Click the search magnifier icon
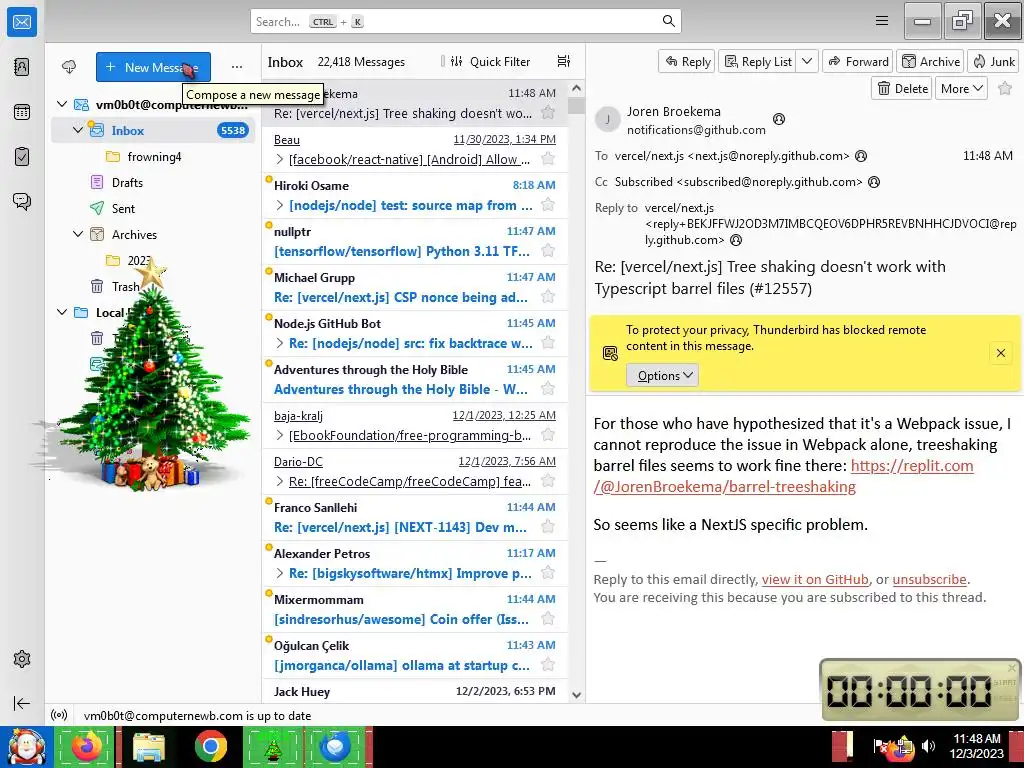The width and height of the screenshot is (1024, 768). click(668, 21)
